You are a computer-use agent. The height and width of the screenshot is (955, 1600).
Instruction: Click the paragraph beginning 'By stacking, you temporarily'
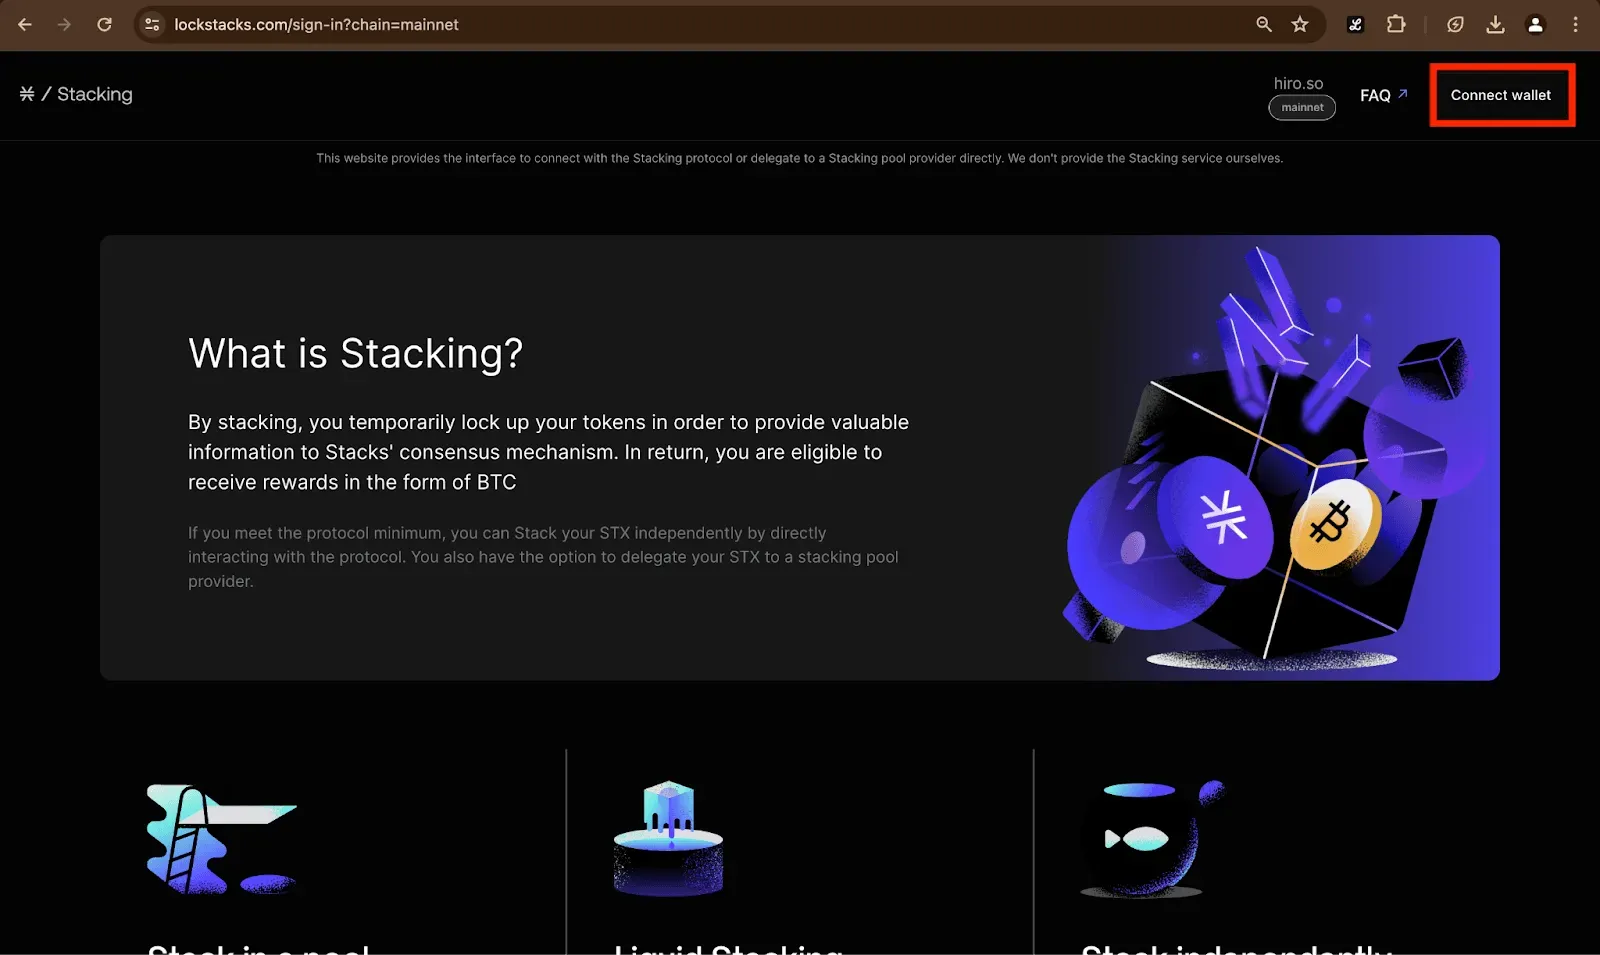[548, 452]
